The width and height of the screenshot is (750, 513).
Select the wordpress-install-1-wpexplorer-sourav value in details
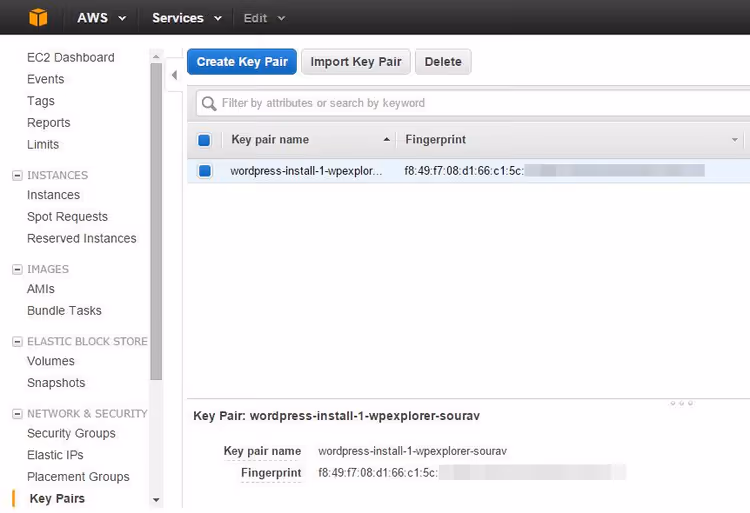click(x=412, y=451)
